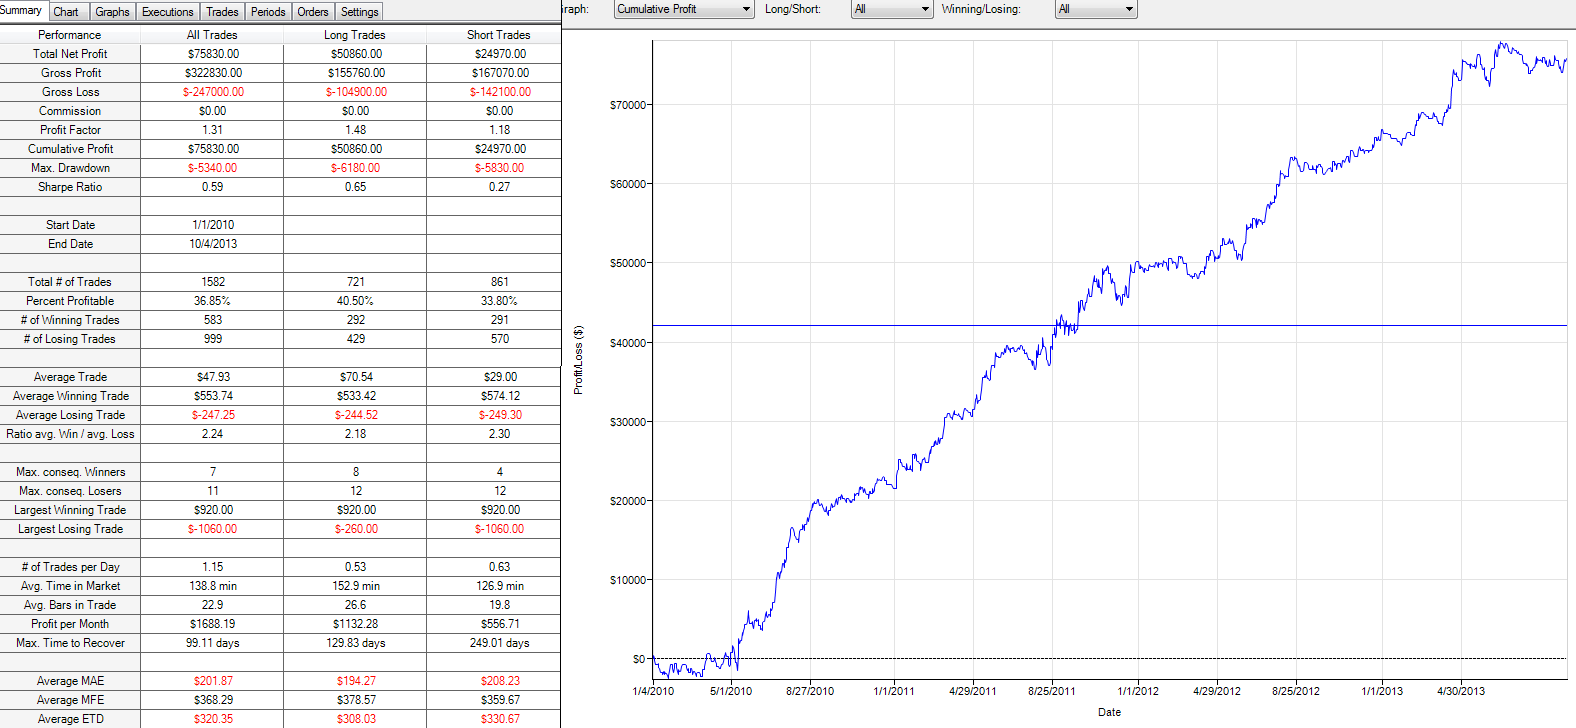Click the Percent Profitable row label

click(70, 301)
